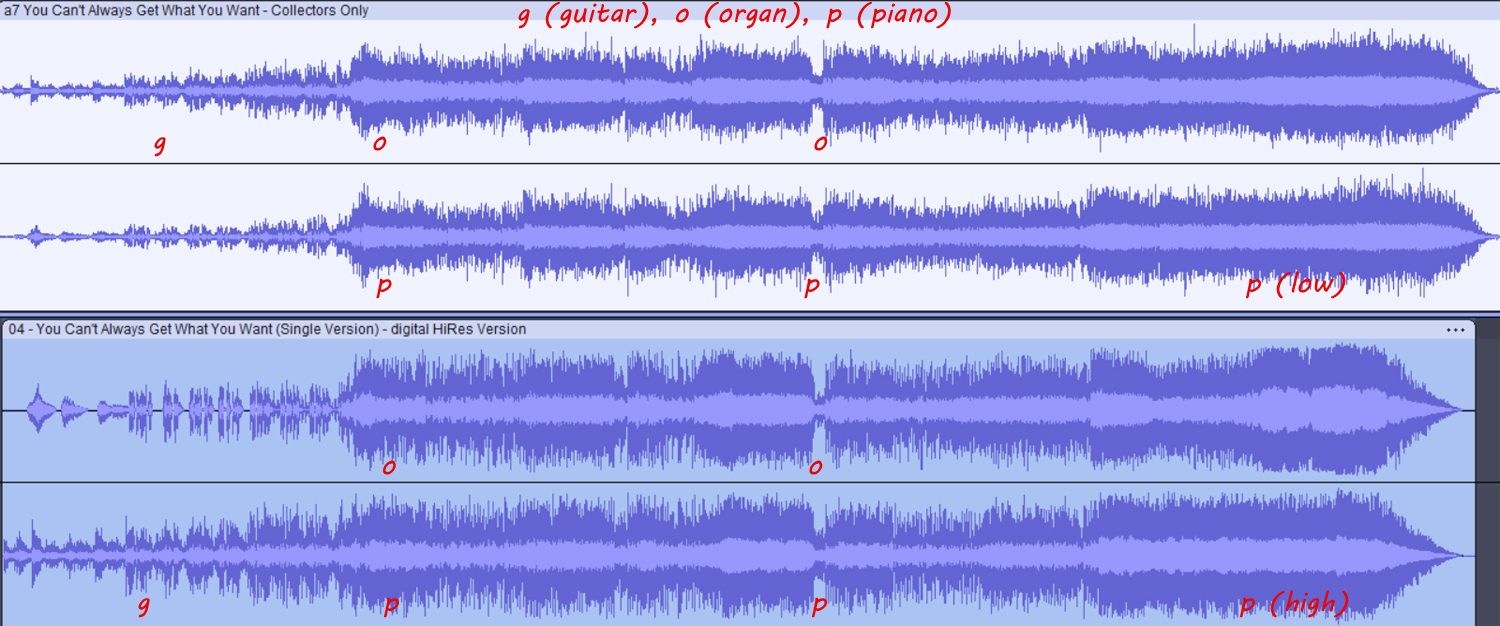Open the clip options menu (three dots)
1500x626 pixels.
pos(1455,329)
